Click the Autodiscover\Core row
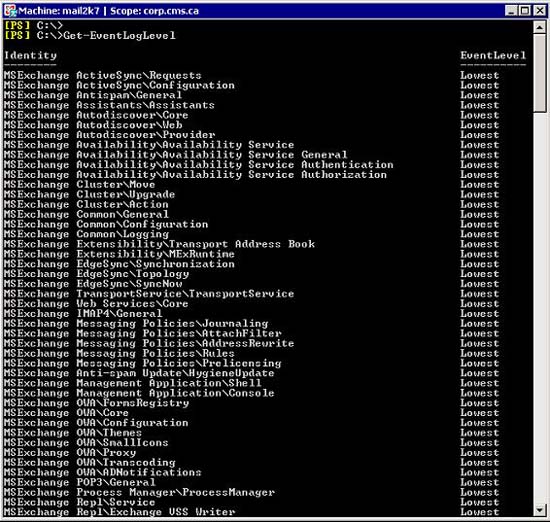Viewport: 550px width, 522px height. [251, 115]
